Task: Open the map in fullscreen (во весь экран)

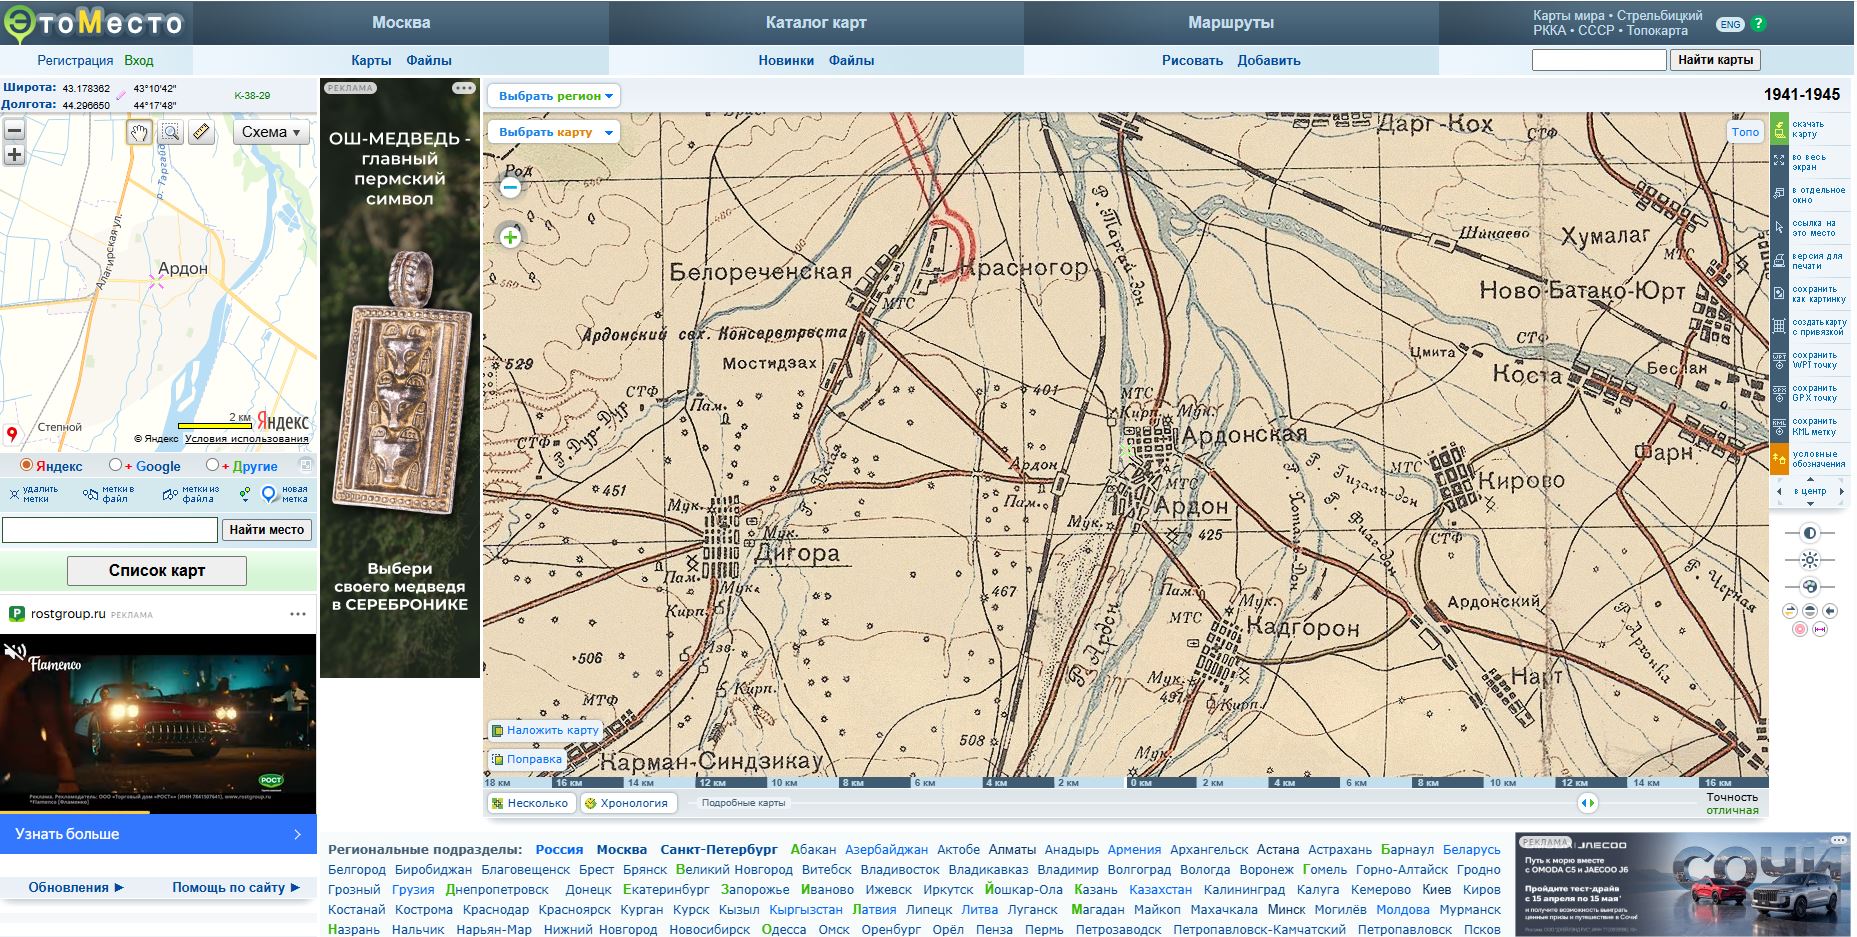Action: tap(1779, 160)
